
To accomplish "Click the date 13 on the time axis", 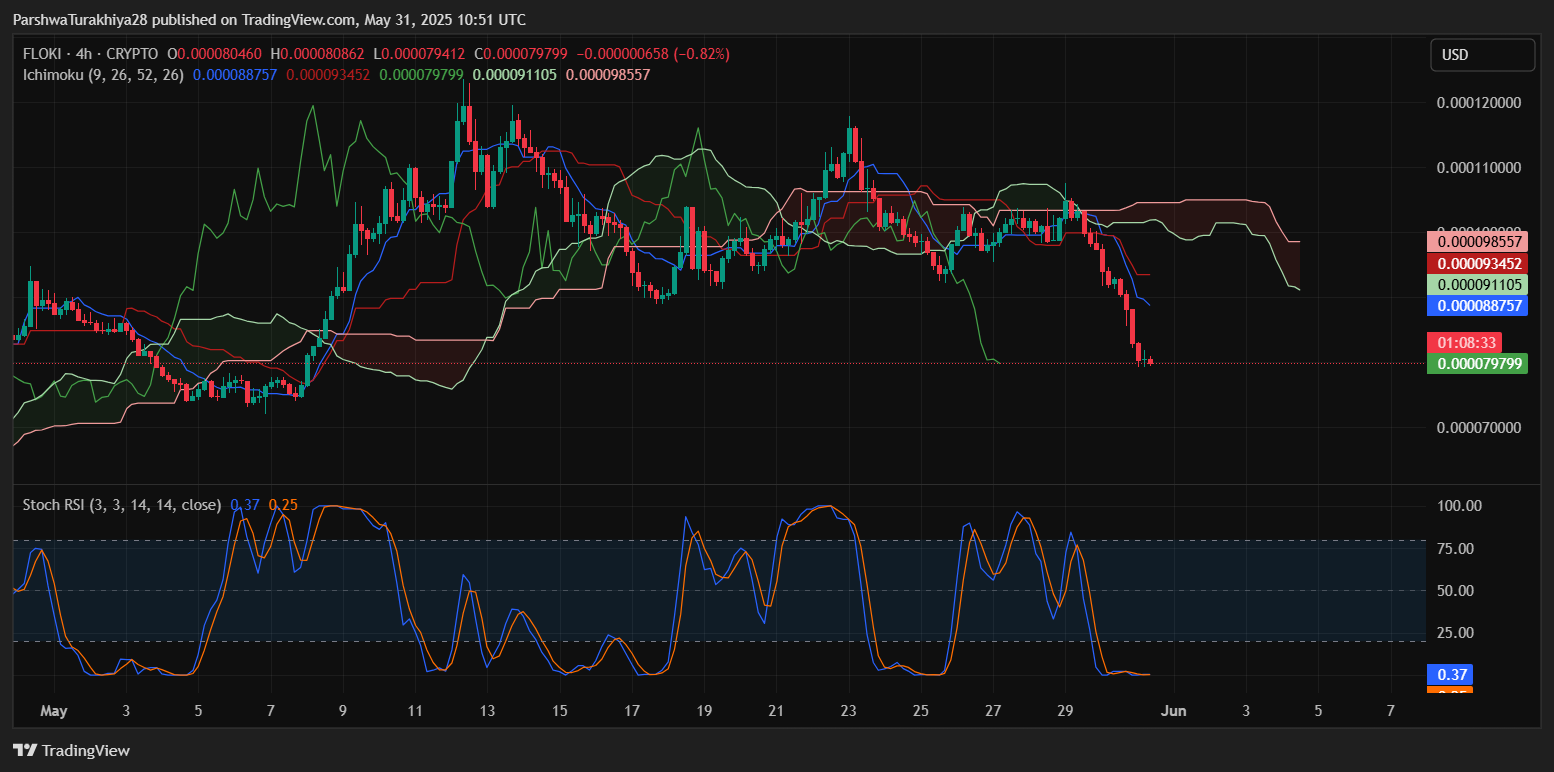I will (487, 711).
